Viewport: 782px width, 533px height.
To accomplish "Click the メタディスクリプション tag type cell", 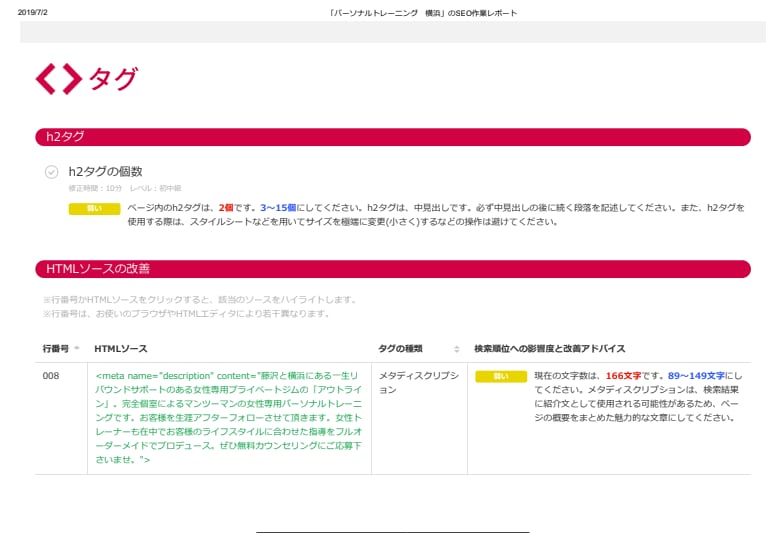I will coord(418,382).
